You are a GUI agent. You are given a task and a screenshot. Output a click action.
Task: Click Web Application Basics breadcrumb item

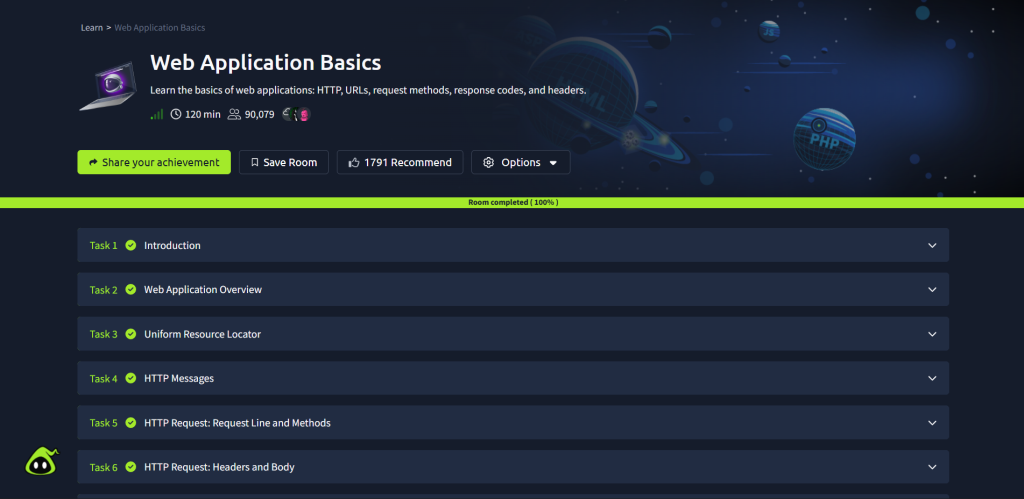point(160,28)
